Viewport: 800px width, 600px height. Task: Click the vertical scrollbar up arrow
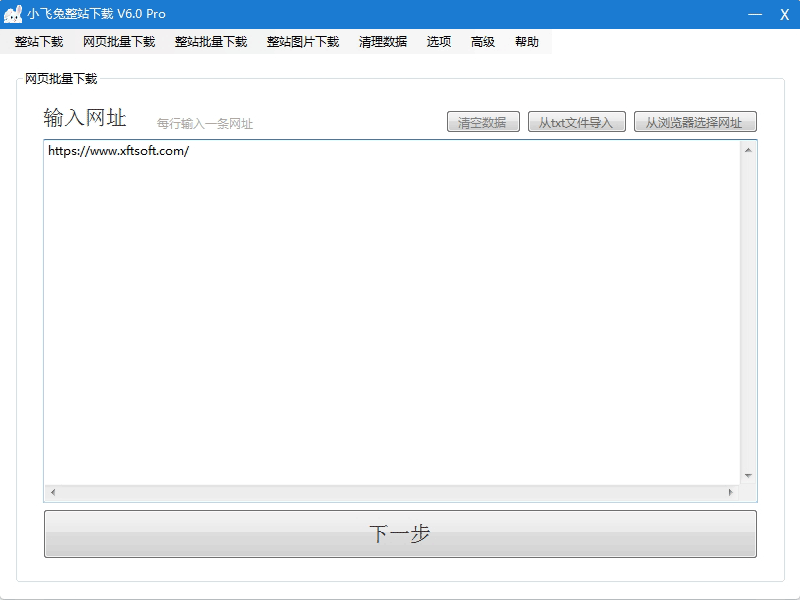[x=748, y=150]
